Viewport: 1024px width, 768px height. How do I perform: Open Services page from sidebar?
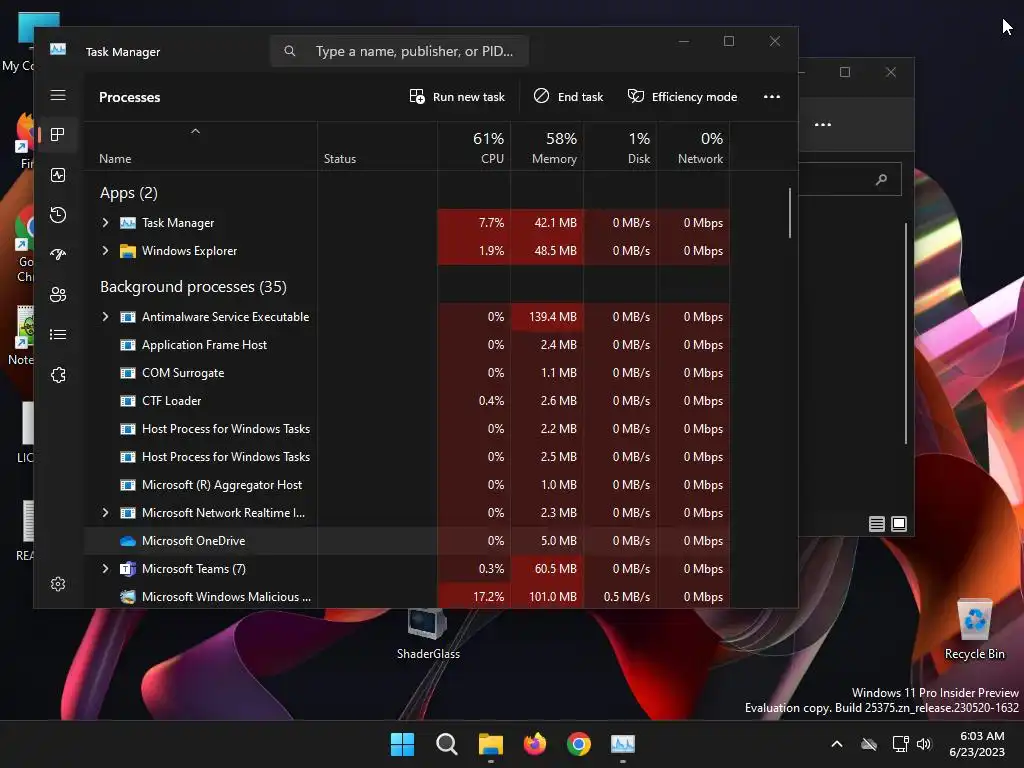[58, 375]
